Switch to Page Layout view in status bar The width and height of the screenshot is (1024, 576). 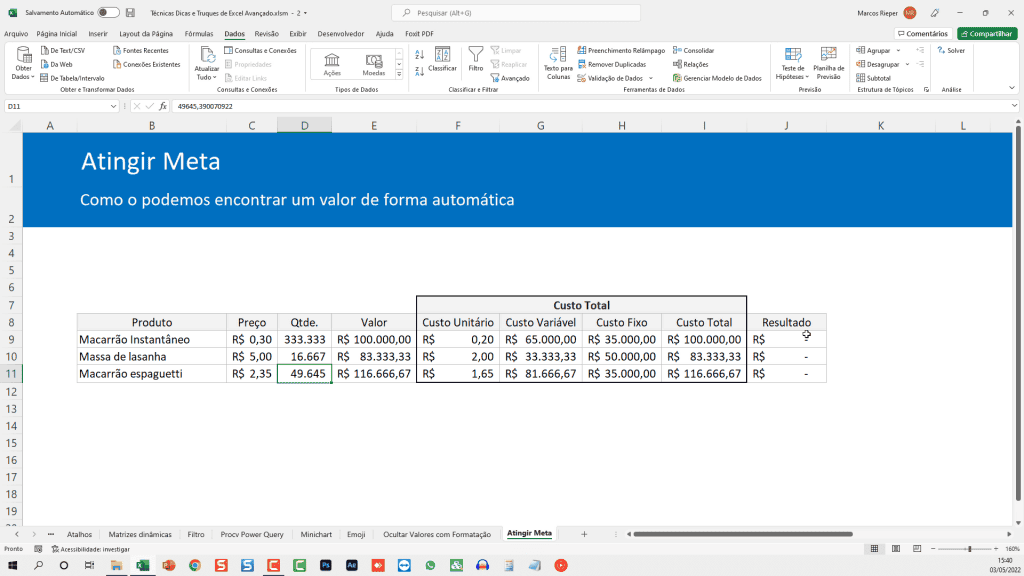coord(896,549)
